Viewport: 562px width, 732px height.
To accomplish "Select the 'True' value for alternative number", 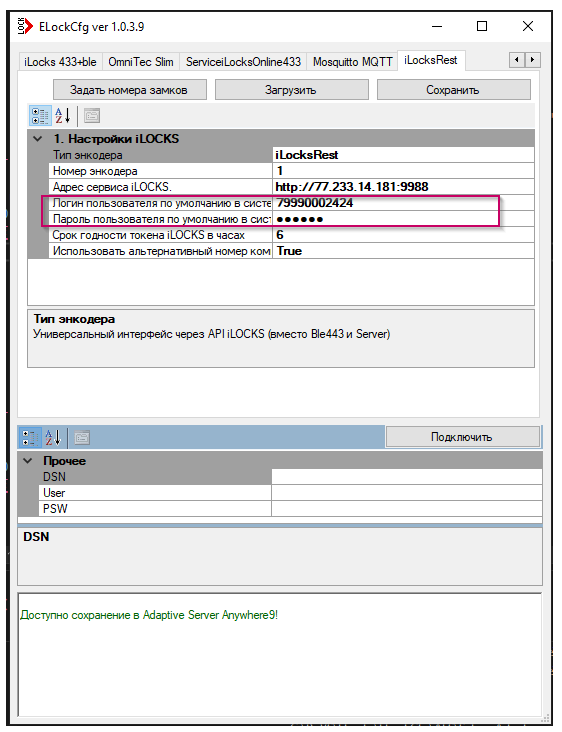I will click(x=403, y=251).
